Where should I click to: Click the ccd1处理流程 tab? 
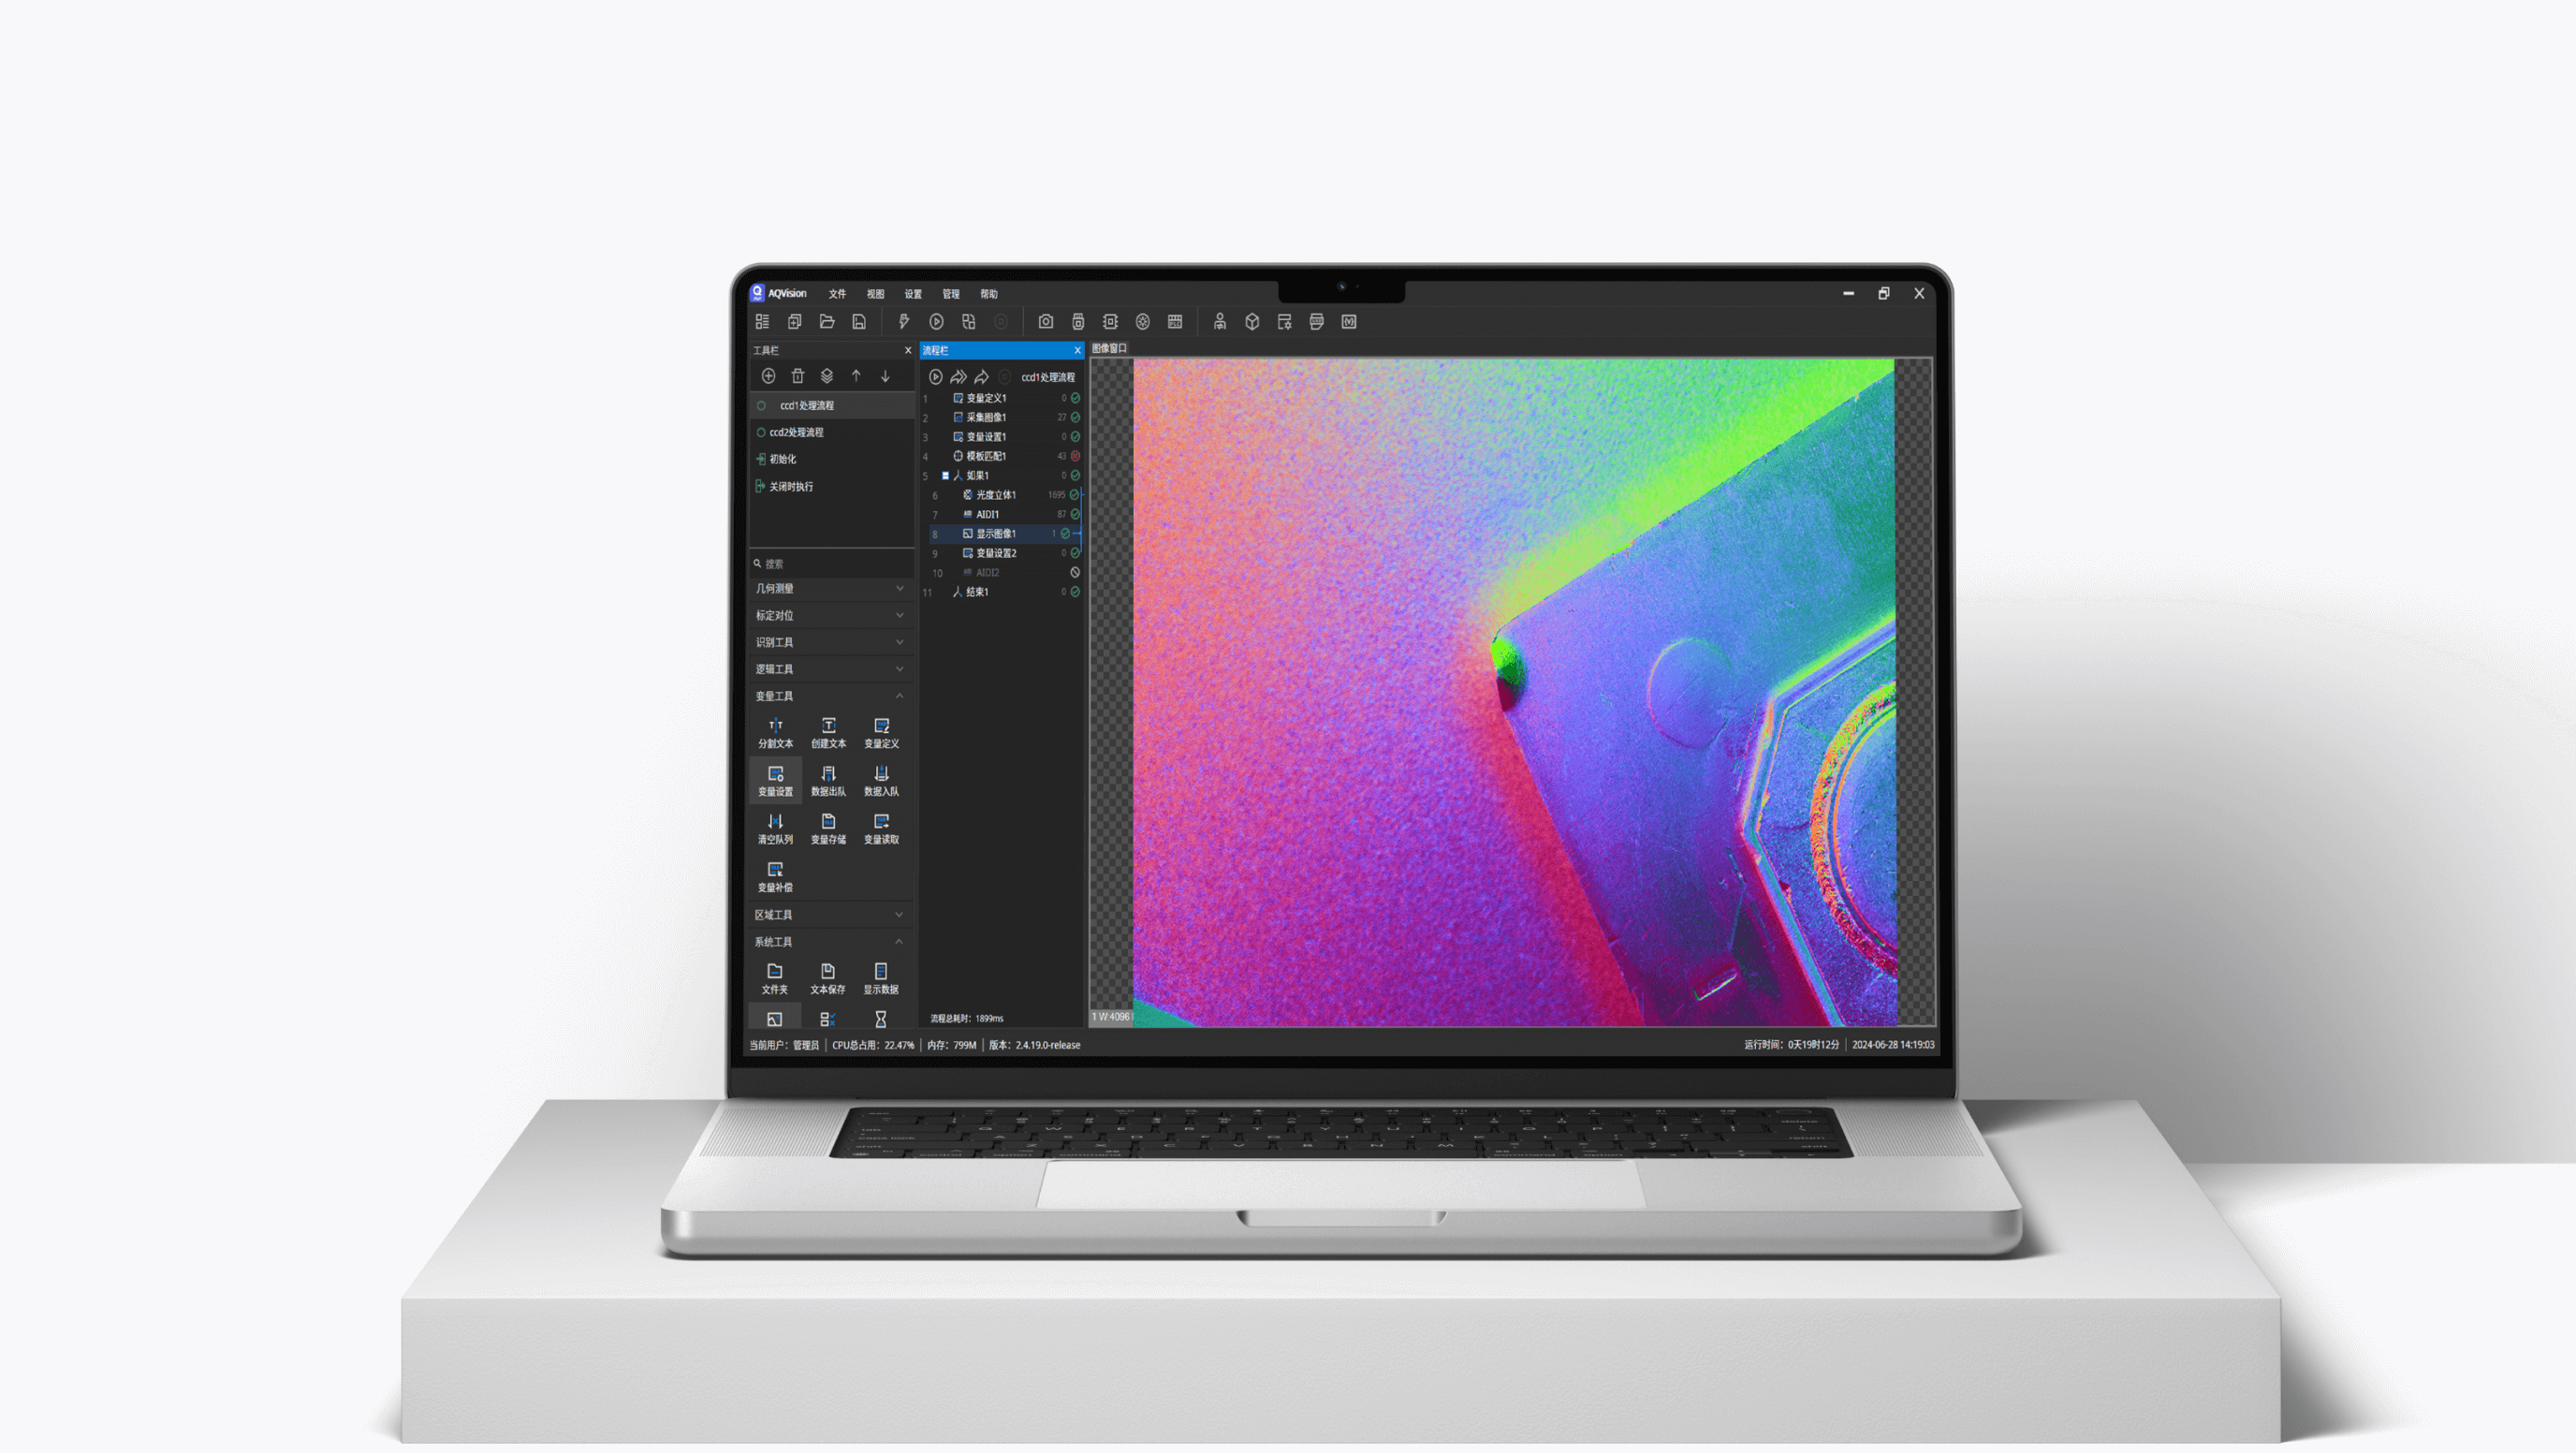click(807, 405)
